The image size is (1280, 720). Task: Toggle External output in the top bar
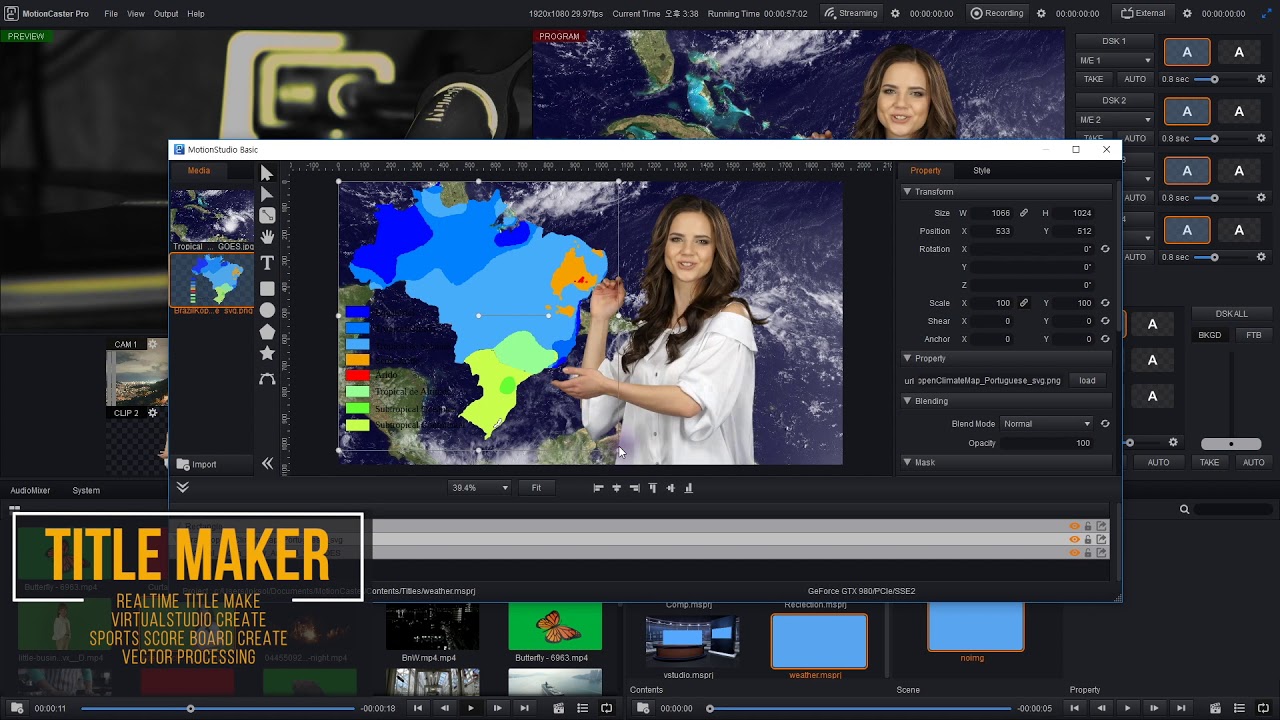(1142, 14)
